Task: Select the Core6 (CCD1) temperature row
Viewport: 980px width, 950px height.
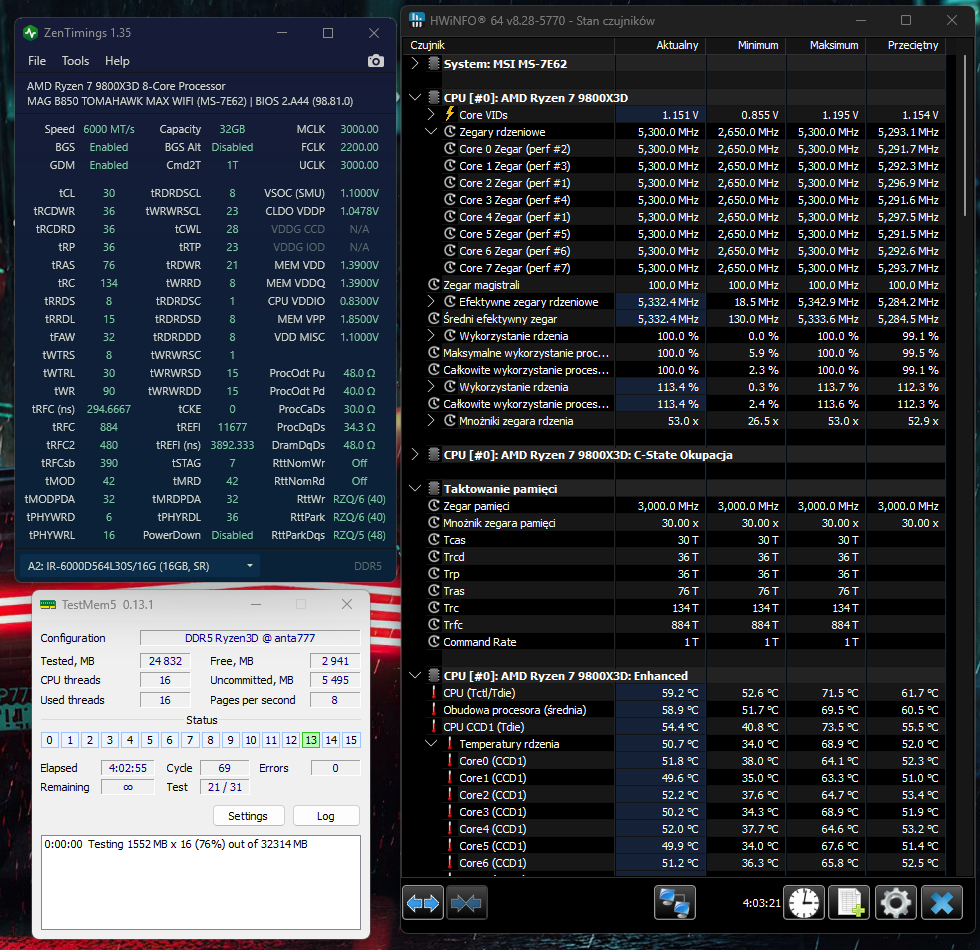Action: point(675,862)
